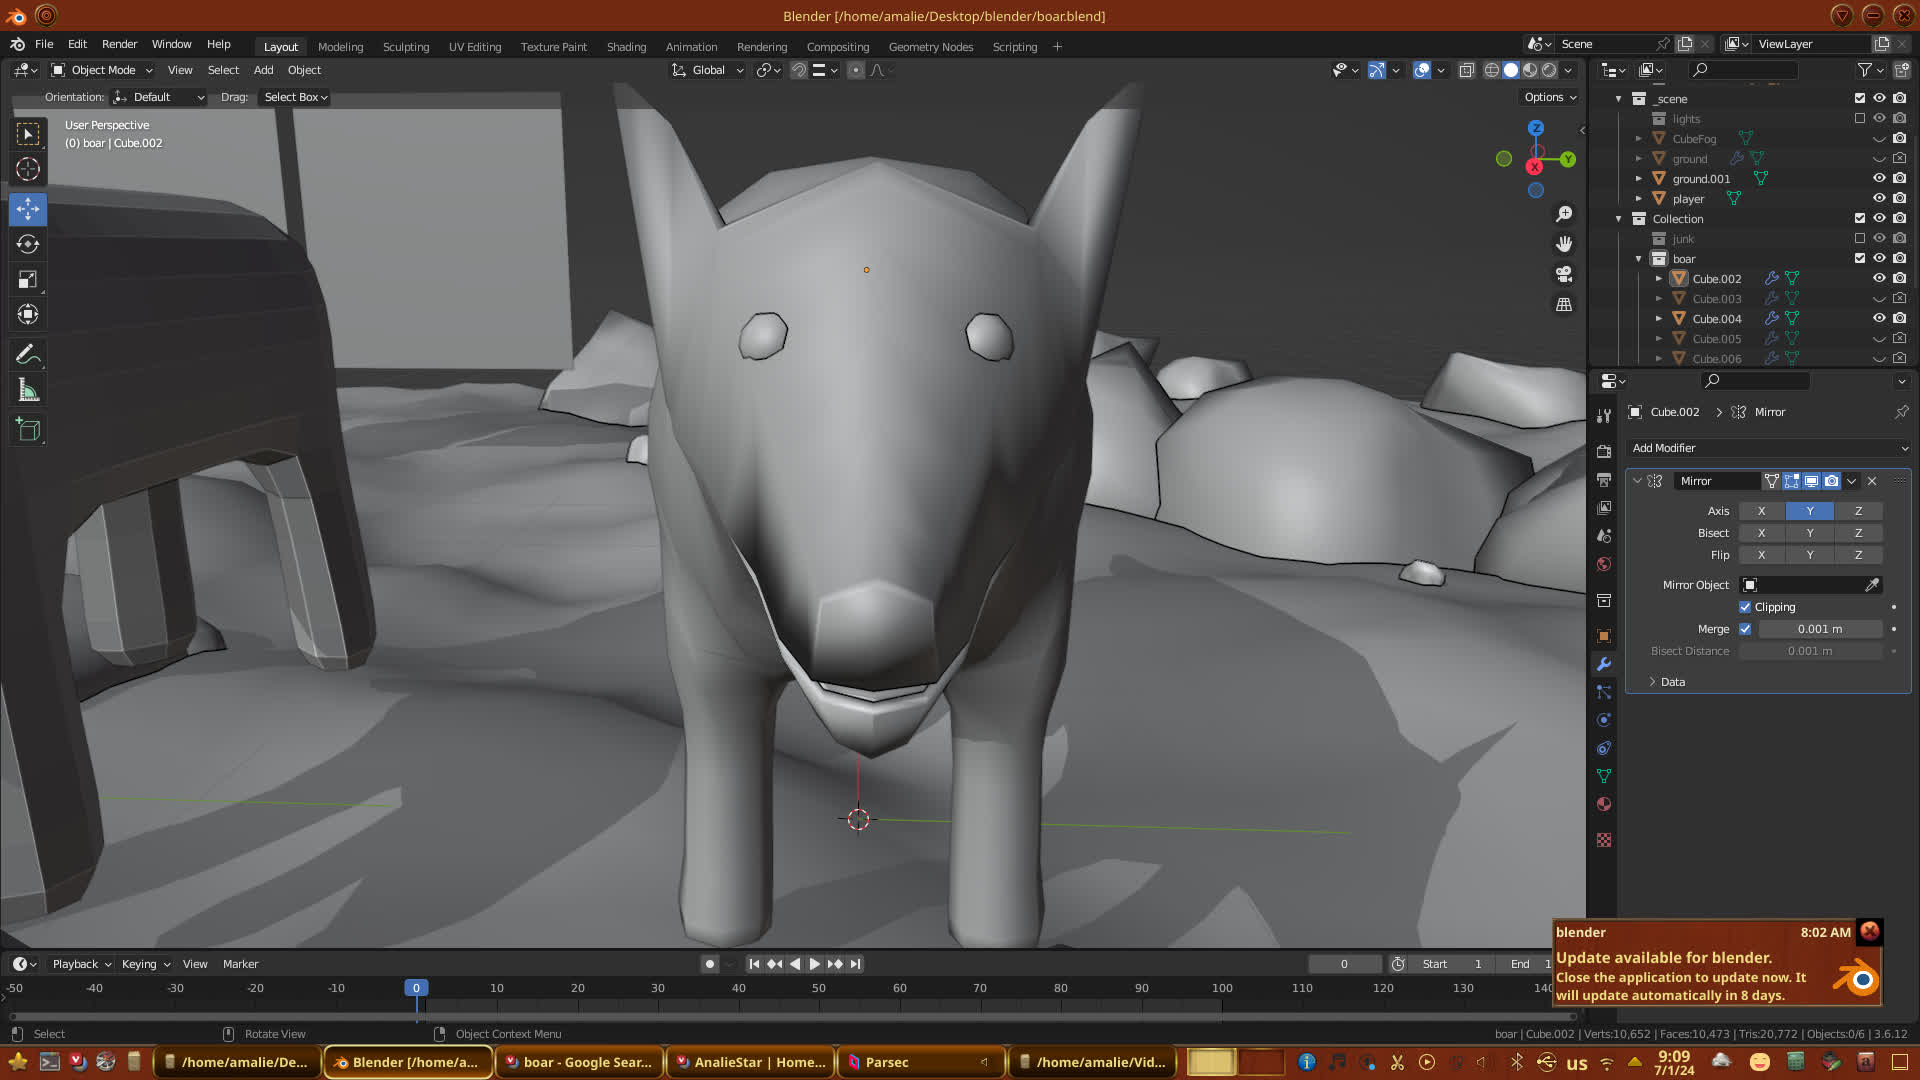This screenshot has height=1080, width=1920.
Task: Click the 3D Cursor tool
Action: click(28, 169)
